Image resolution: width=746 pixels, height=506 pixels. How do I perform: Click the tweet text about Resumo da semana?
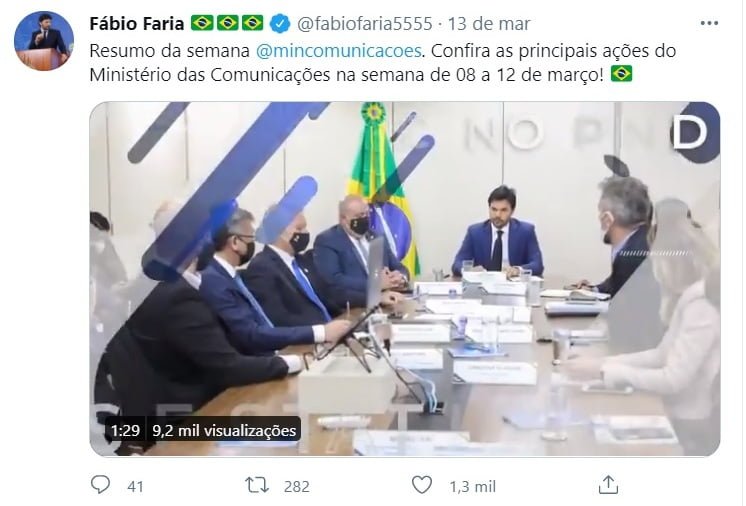(383, 63)
